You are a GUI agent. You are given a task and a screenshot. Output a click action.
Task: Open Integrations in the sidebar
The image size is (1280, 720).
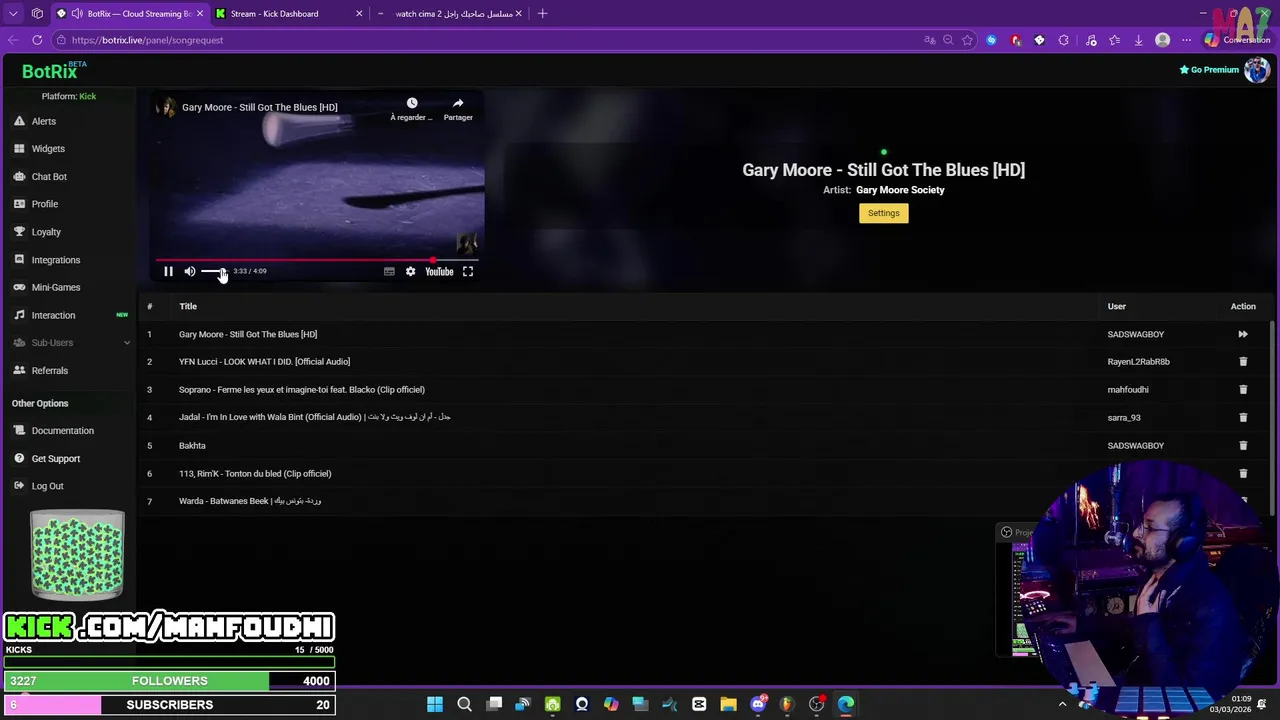pos(55,260)
